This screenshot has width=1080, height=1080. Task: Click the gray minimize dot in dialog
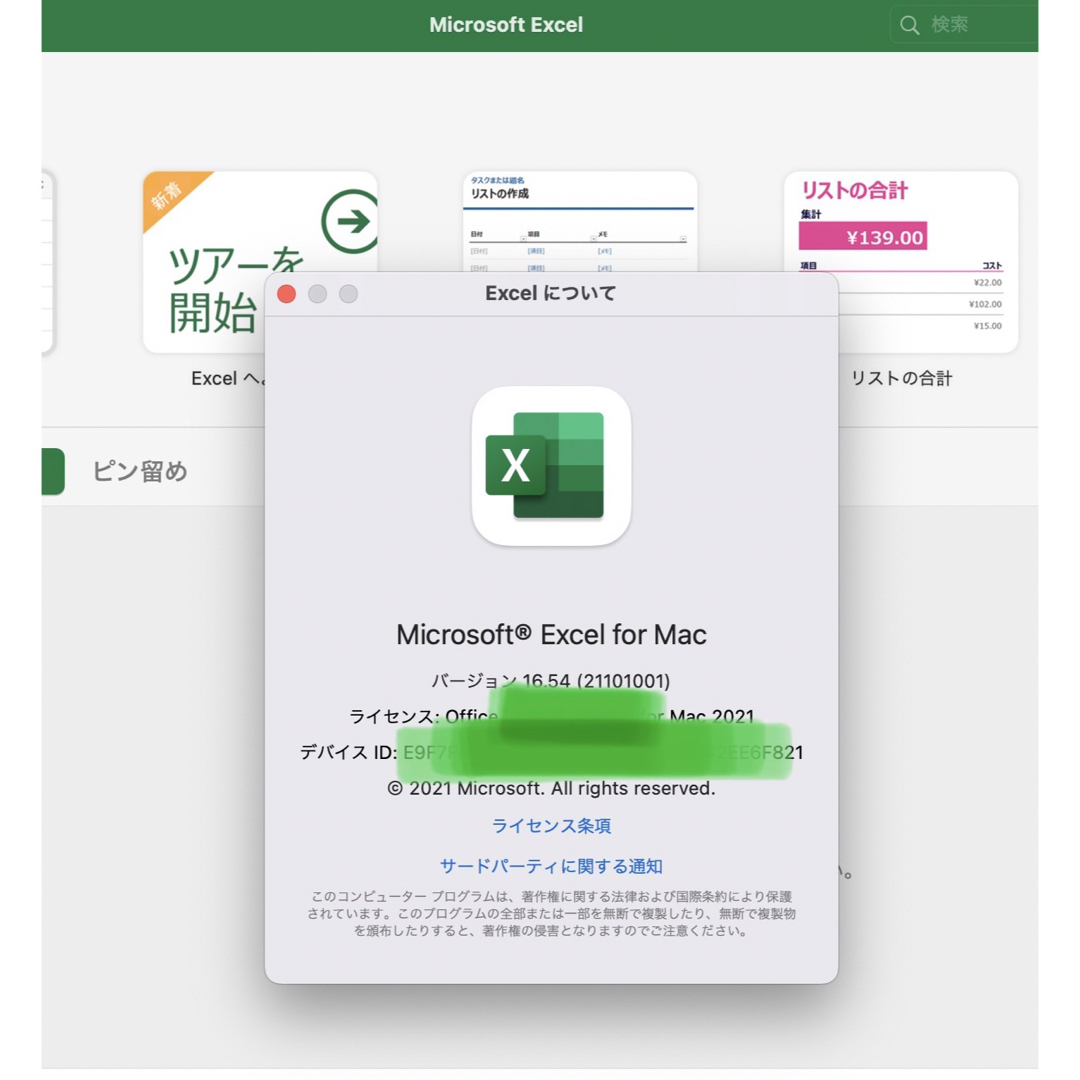tap(318, 294)
